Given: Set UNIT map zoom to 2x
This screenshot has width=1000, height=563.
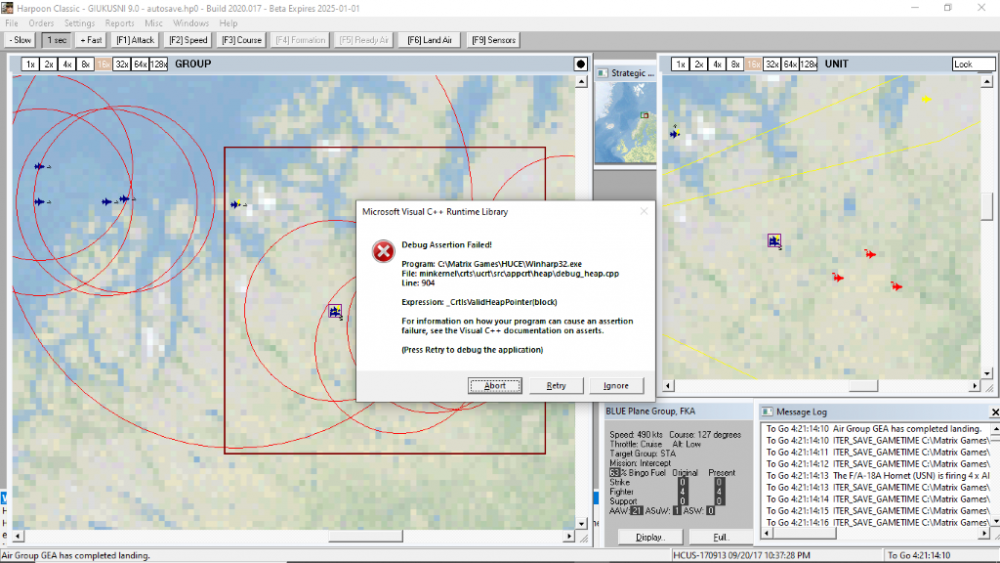Looking at the screenshot, I should coord(699,64).
